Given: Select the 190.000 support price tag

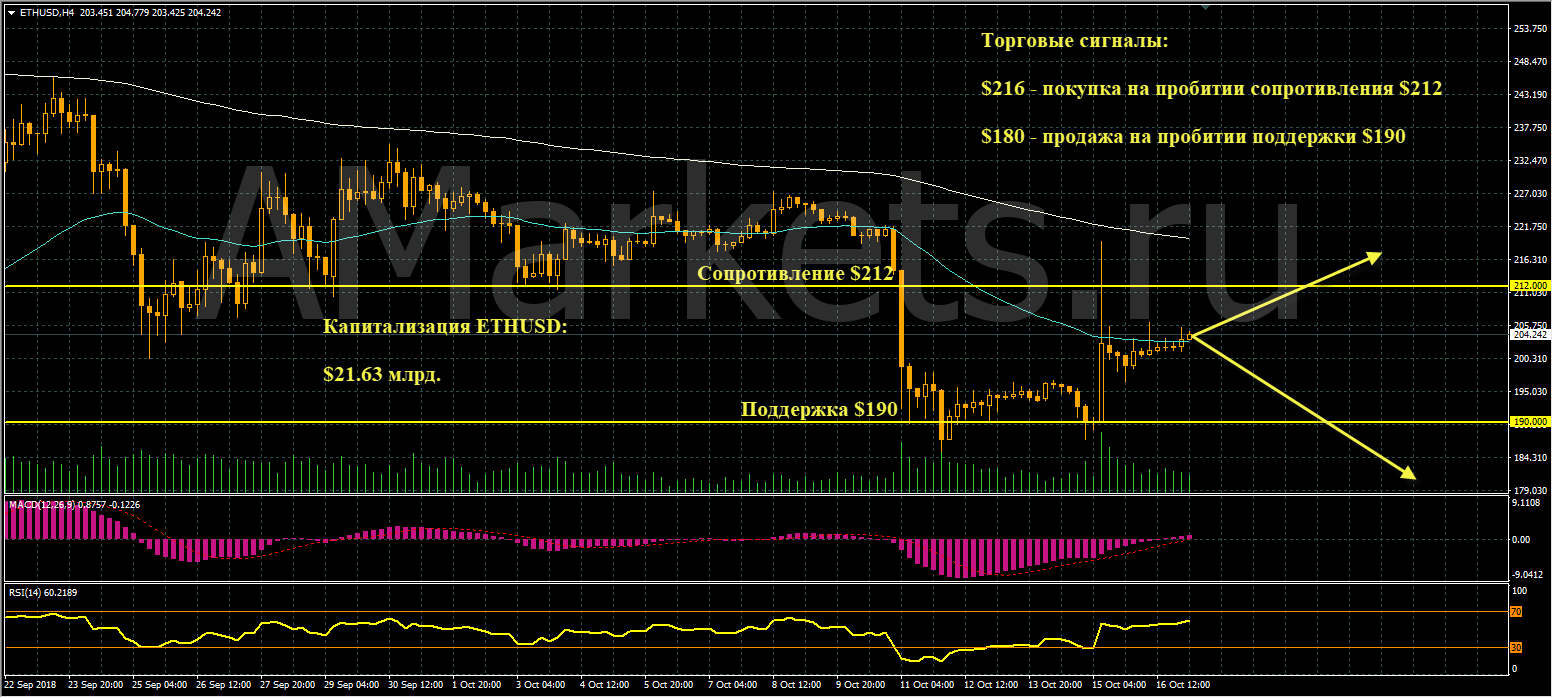Looking at the screenshot, I should 1529,422.
